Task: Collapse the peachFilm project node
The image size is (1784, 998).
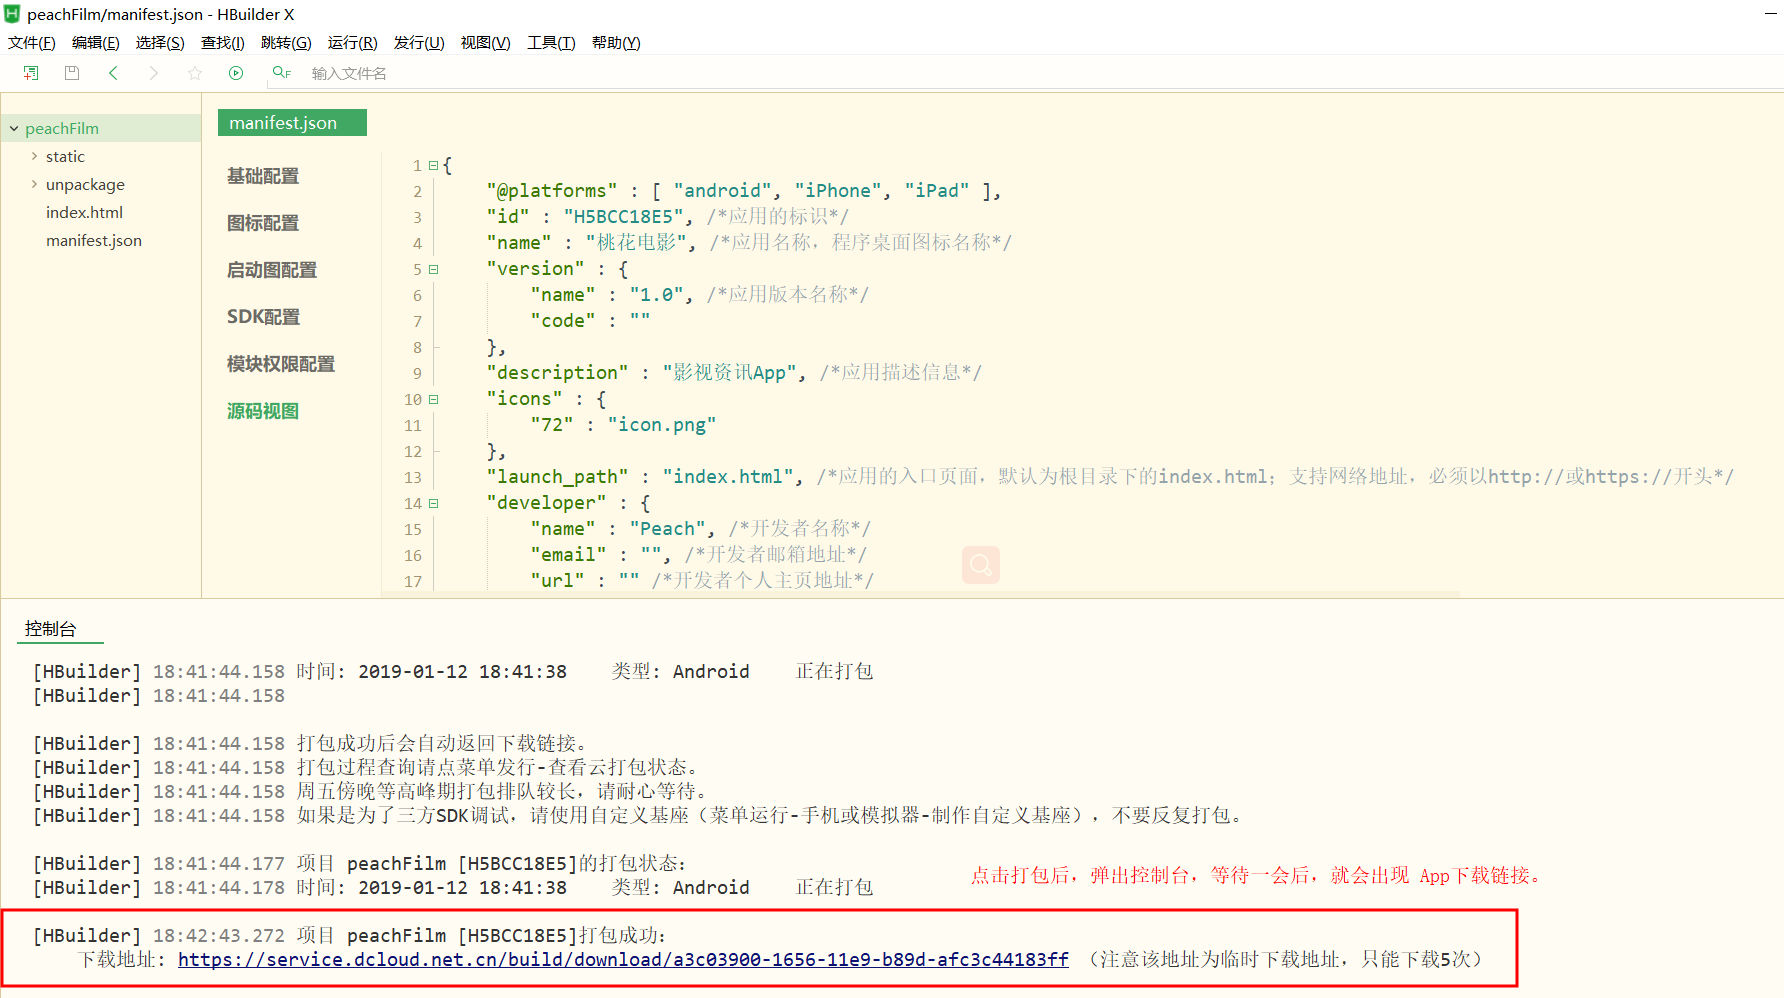Action: click(13, 128)
